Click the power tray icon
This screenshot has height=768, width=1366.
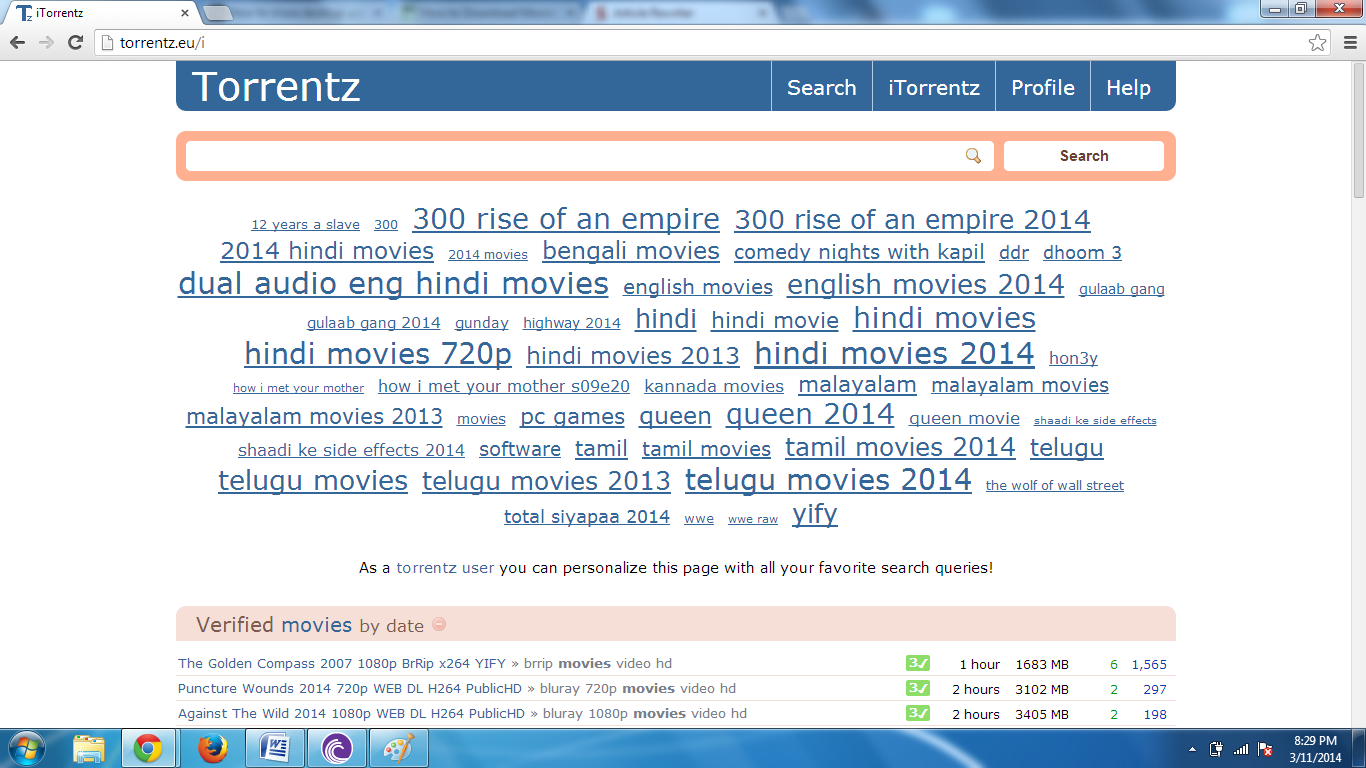coord(1217,748)
